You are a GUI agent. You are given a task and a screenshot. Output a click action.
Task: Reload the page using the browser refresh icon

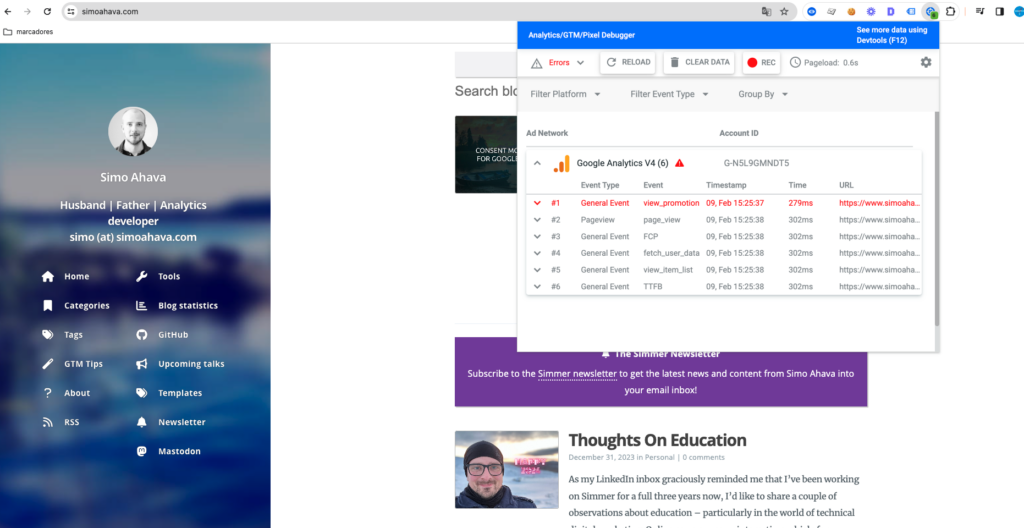(47, 11)
